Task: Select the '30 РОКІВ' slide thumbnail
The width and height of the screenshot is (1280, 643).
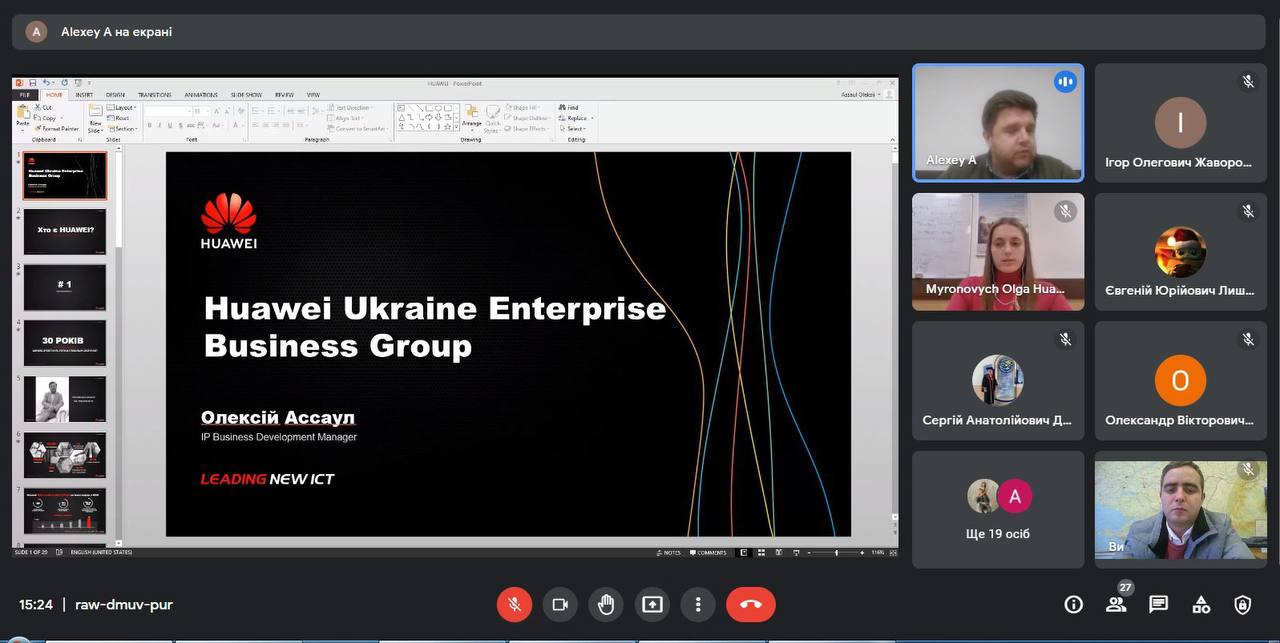Action: [65, 344]
